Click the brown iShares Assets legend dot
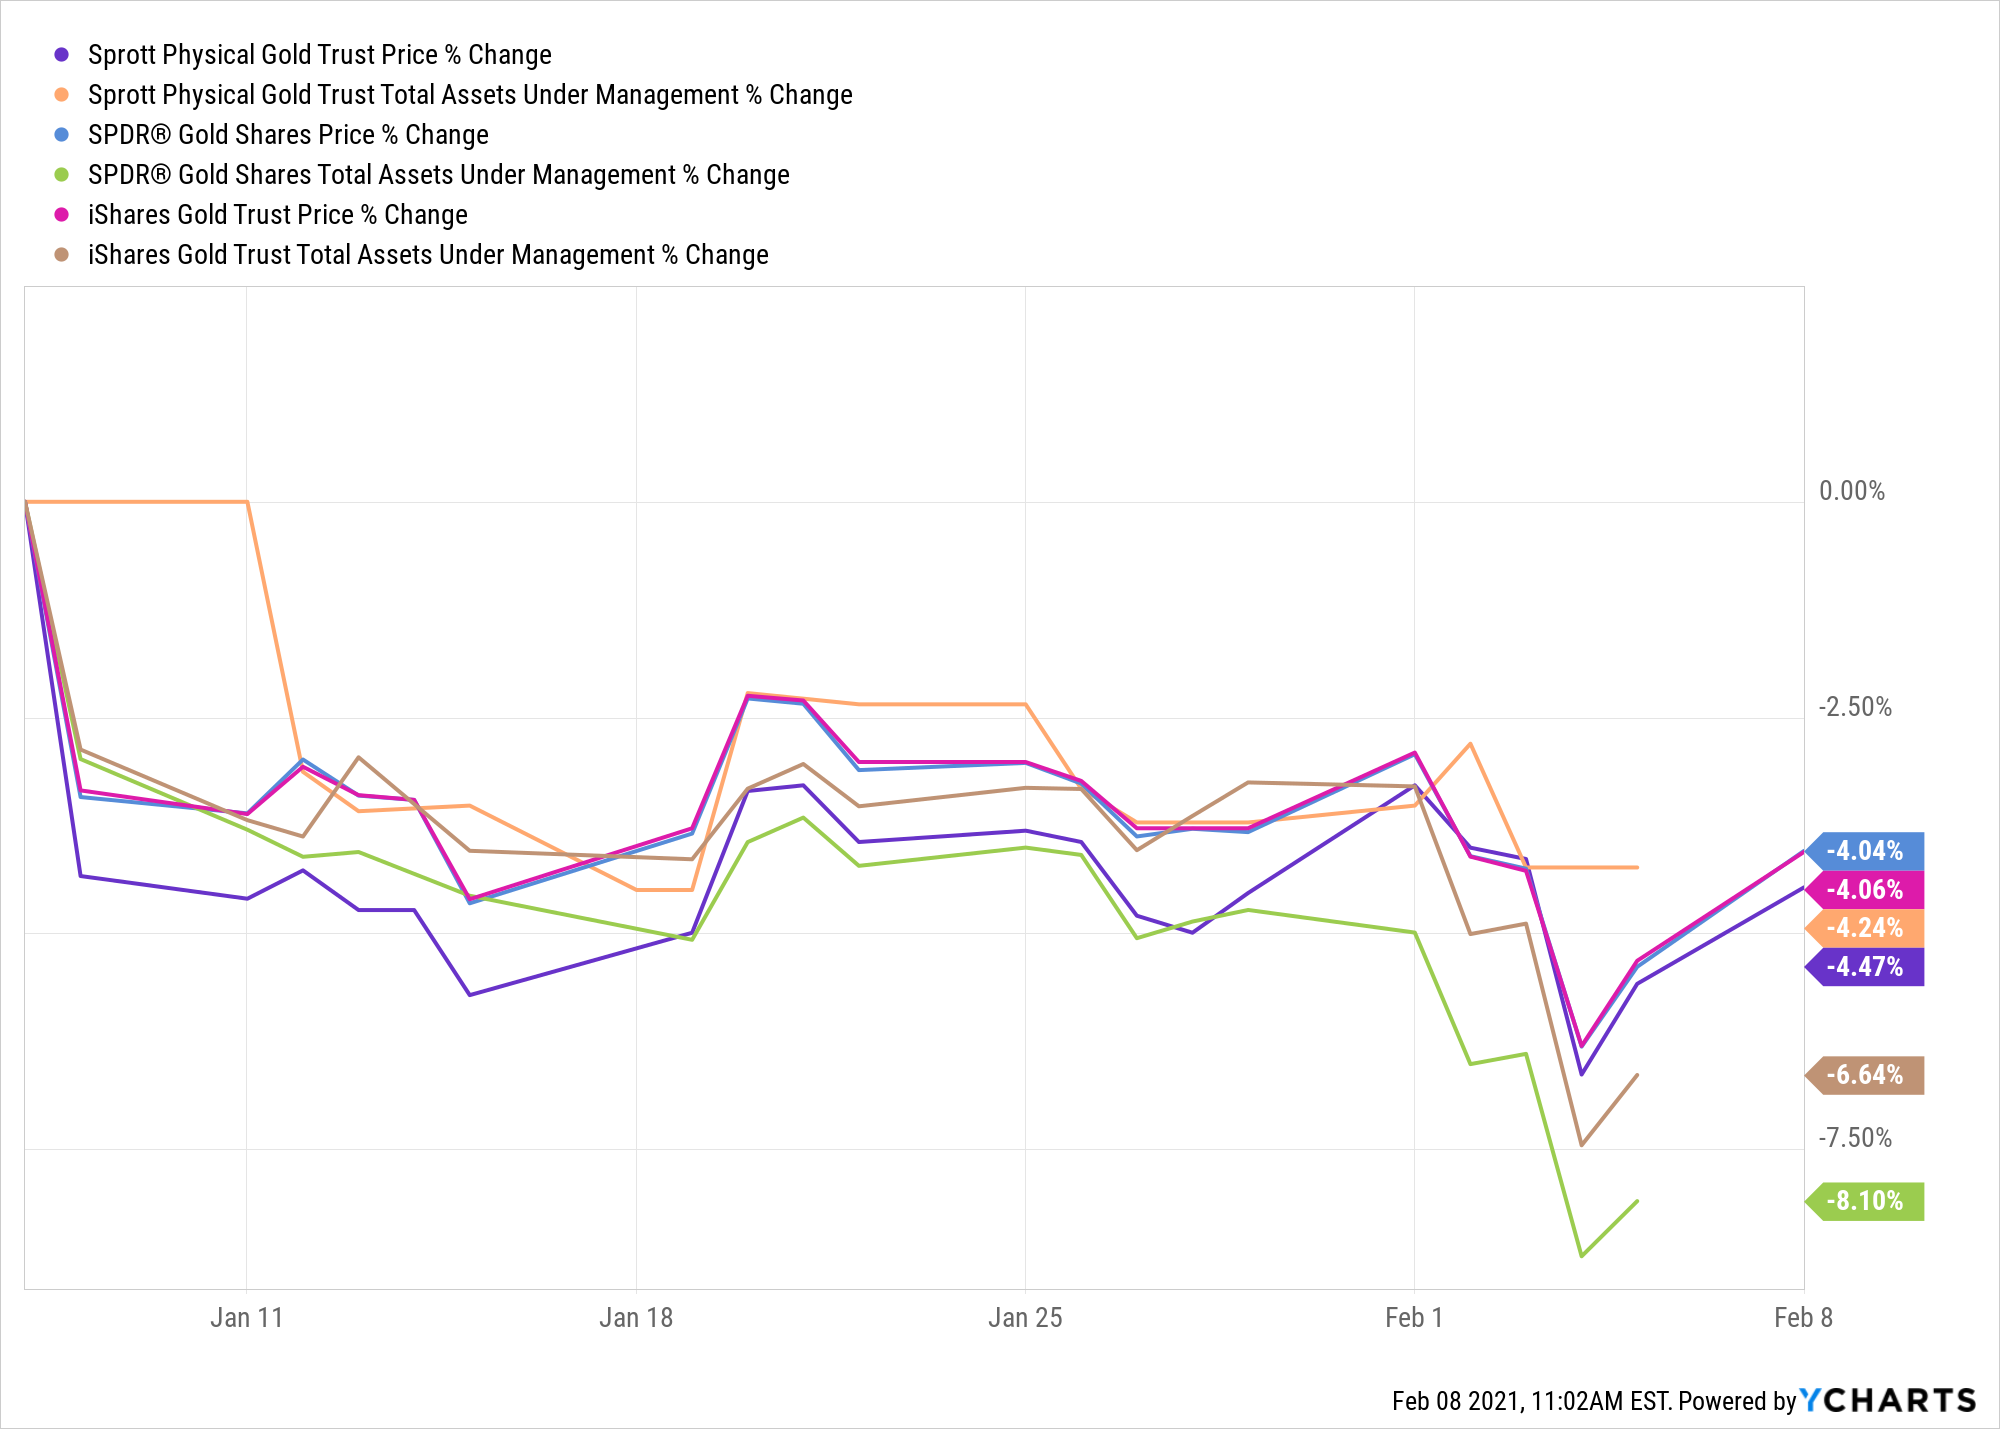 pyautogui.click(x=62, y=255)
